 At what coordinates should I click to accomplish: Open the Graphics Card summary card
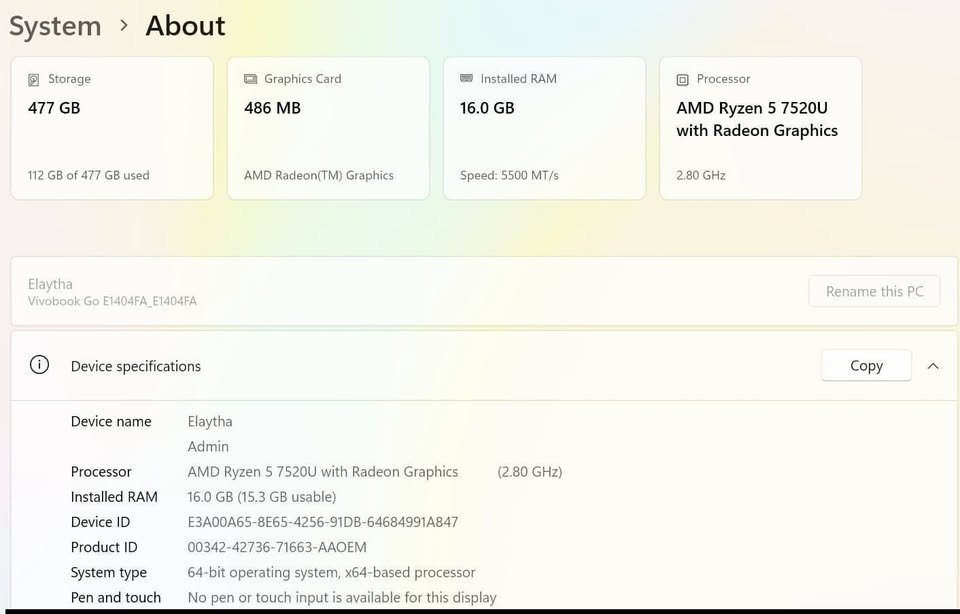328,128
